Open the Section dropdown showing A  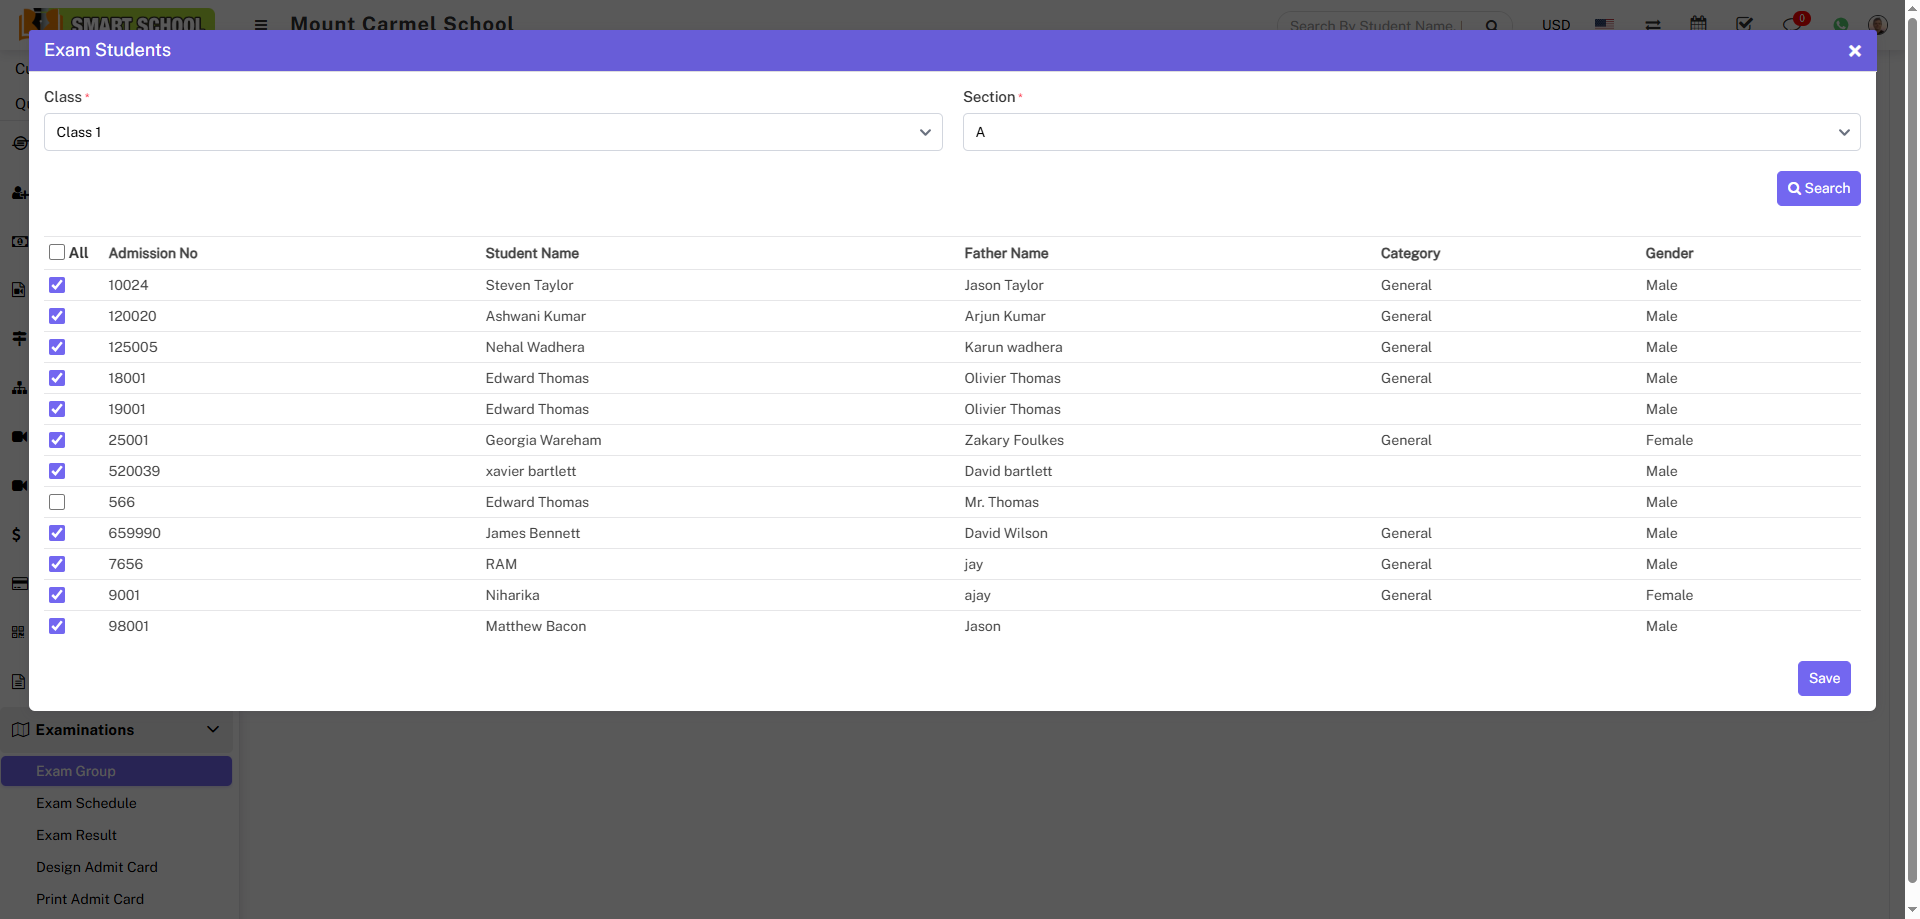click(x=1410, y=132)
